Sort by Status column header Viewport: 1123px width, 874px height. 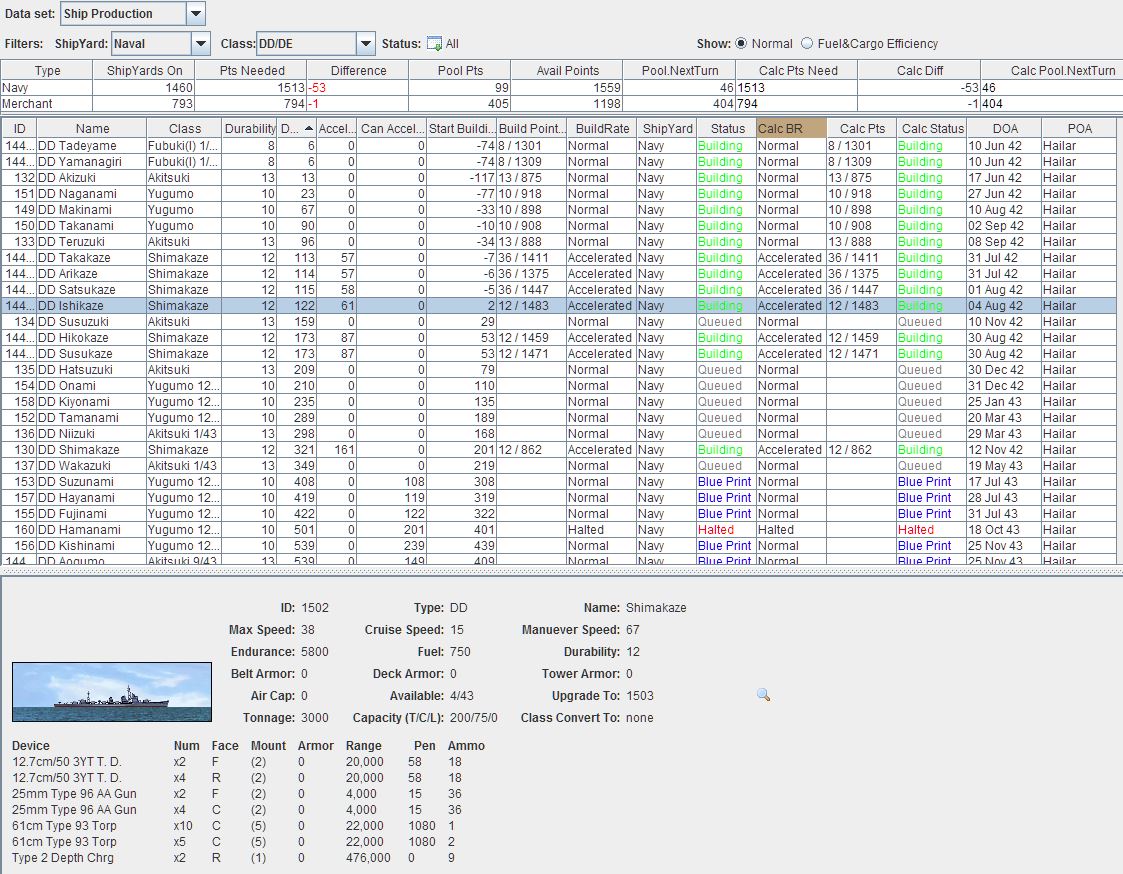point(728,128)
